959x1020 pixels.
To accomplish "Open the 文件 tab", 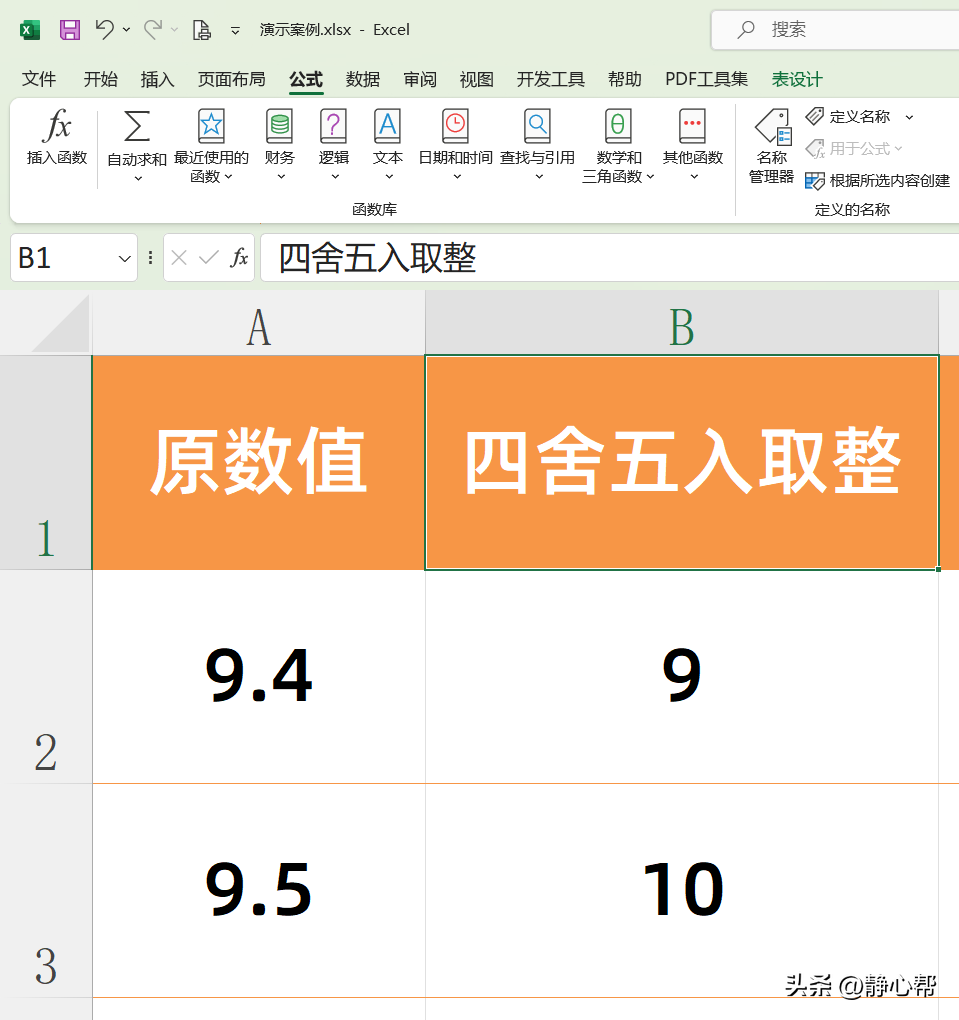I will click(x=39, y=79).
